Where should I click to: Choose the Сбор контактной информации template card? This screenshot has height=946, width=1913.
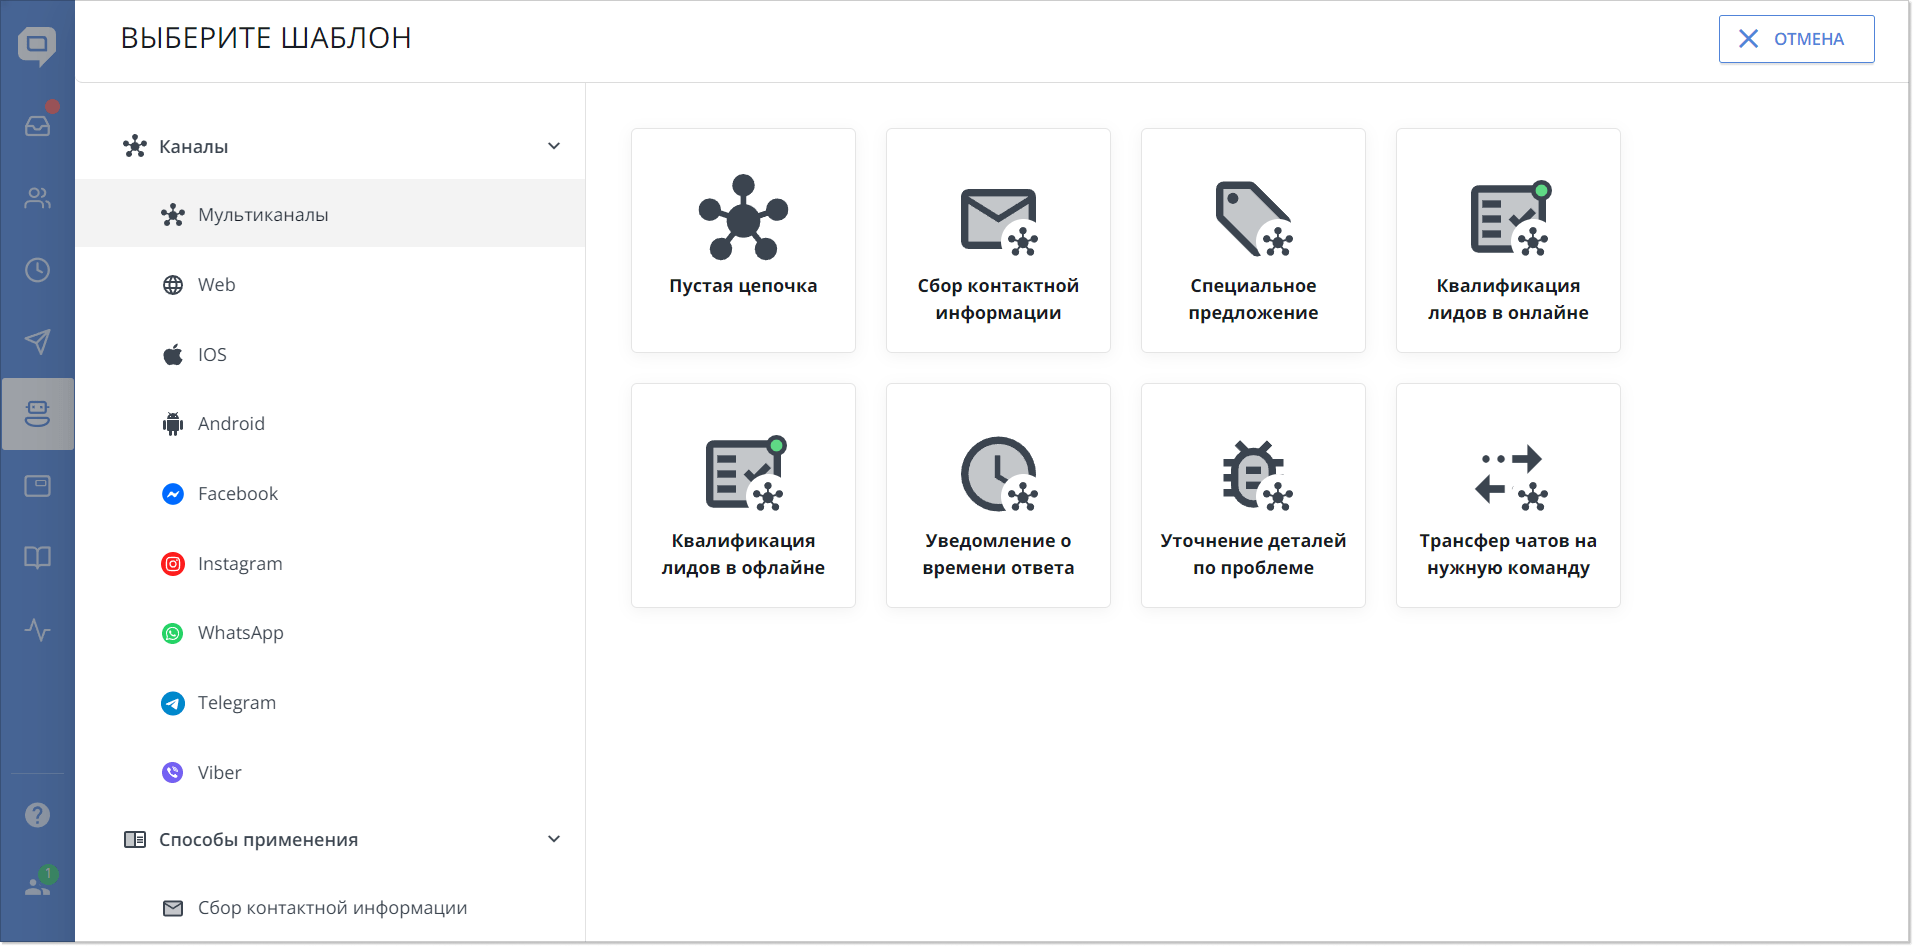pyautogui.click(x=998, y=240)
